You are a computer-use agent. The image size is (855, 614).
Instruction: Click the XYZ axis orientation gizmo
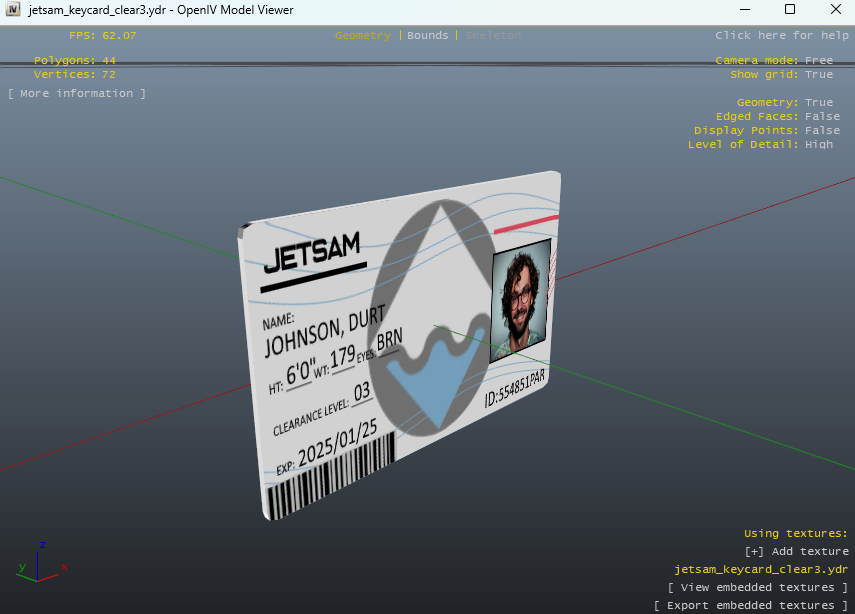[41, 562]
